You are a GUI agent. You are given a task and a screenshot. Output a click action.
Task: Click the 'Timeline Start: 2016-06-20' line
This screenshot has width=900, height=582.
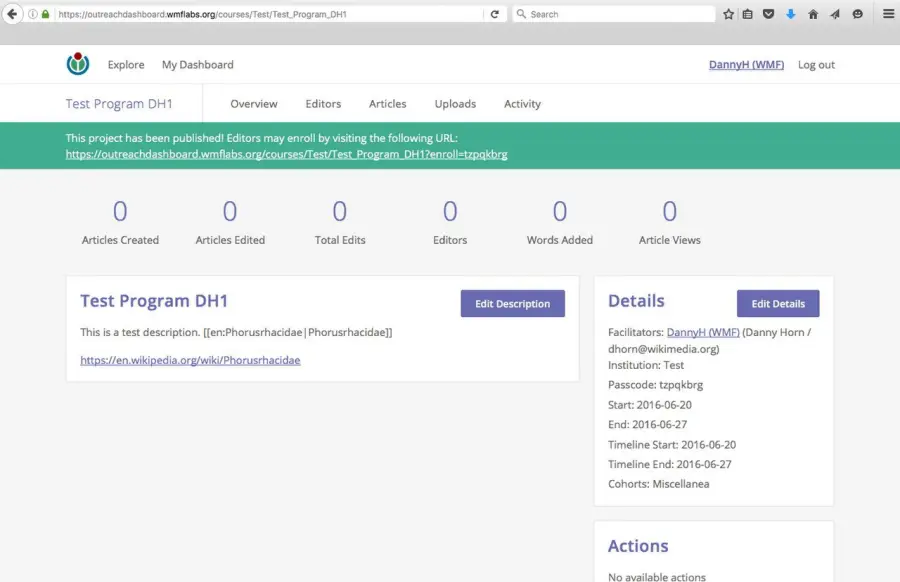(672, 445)
